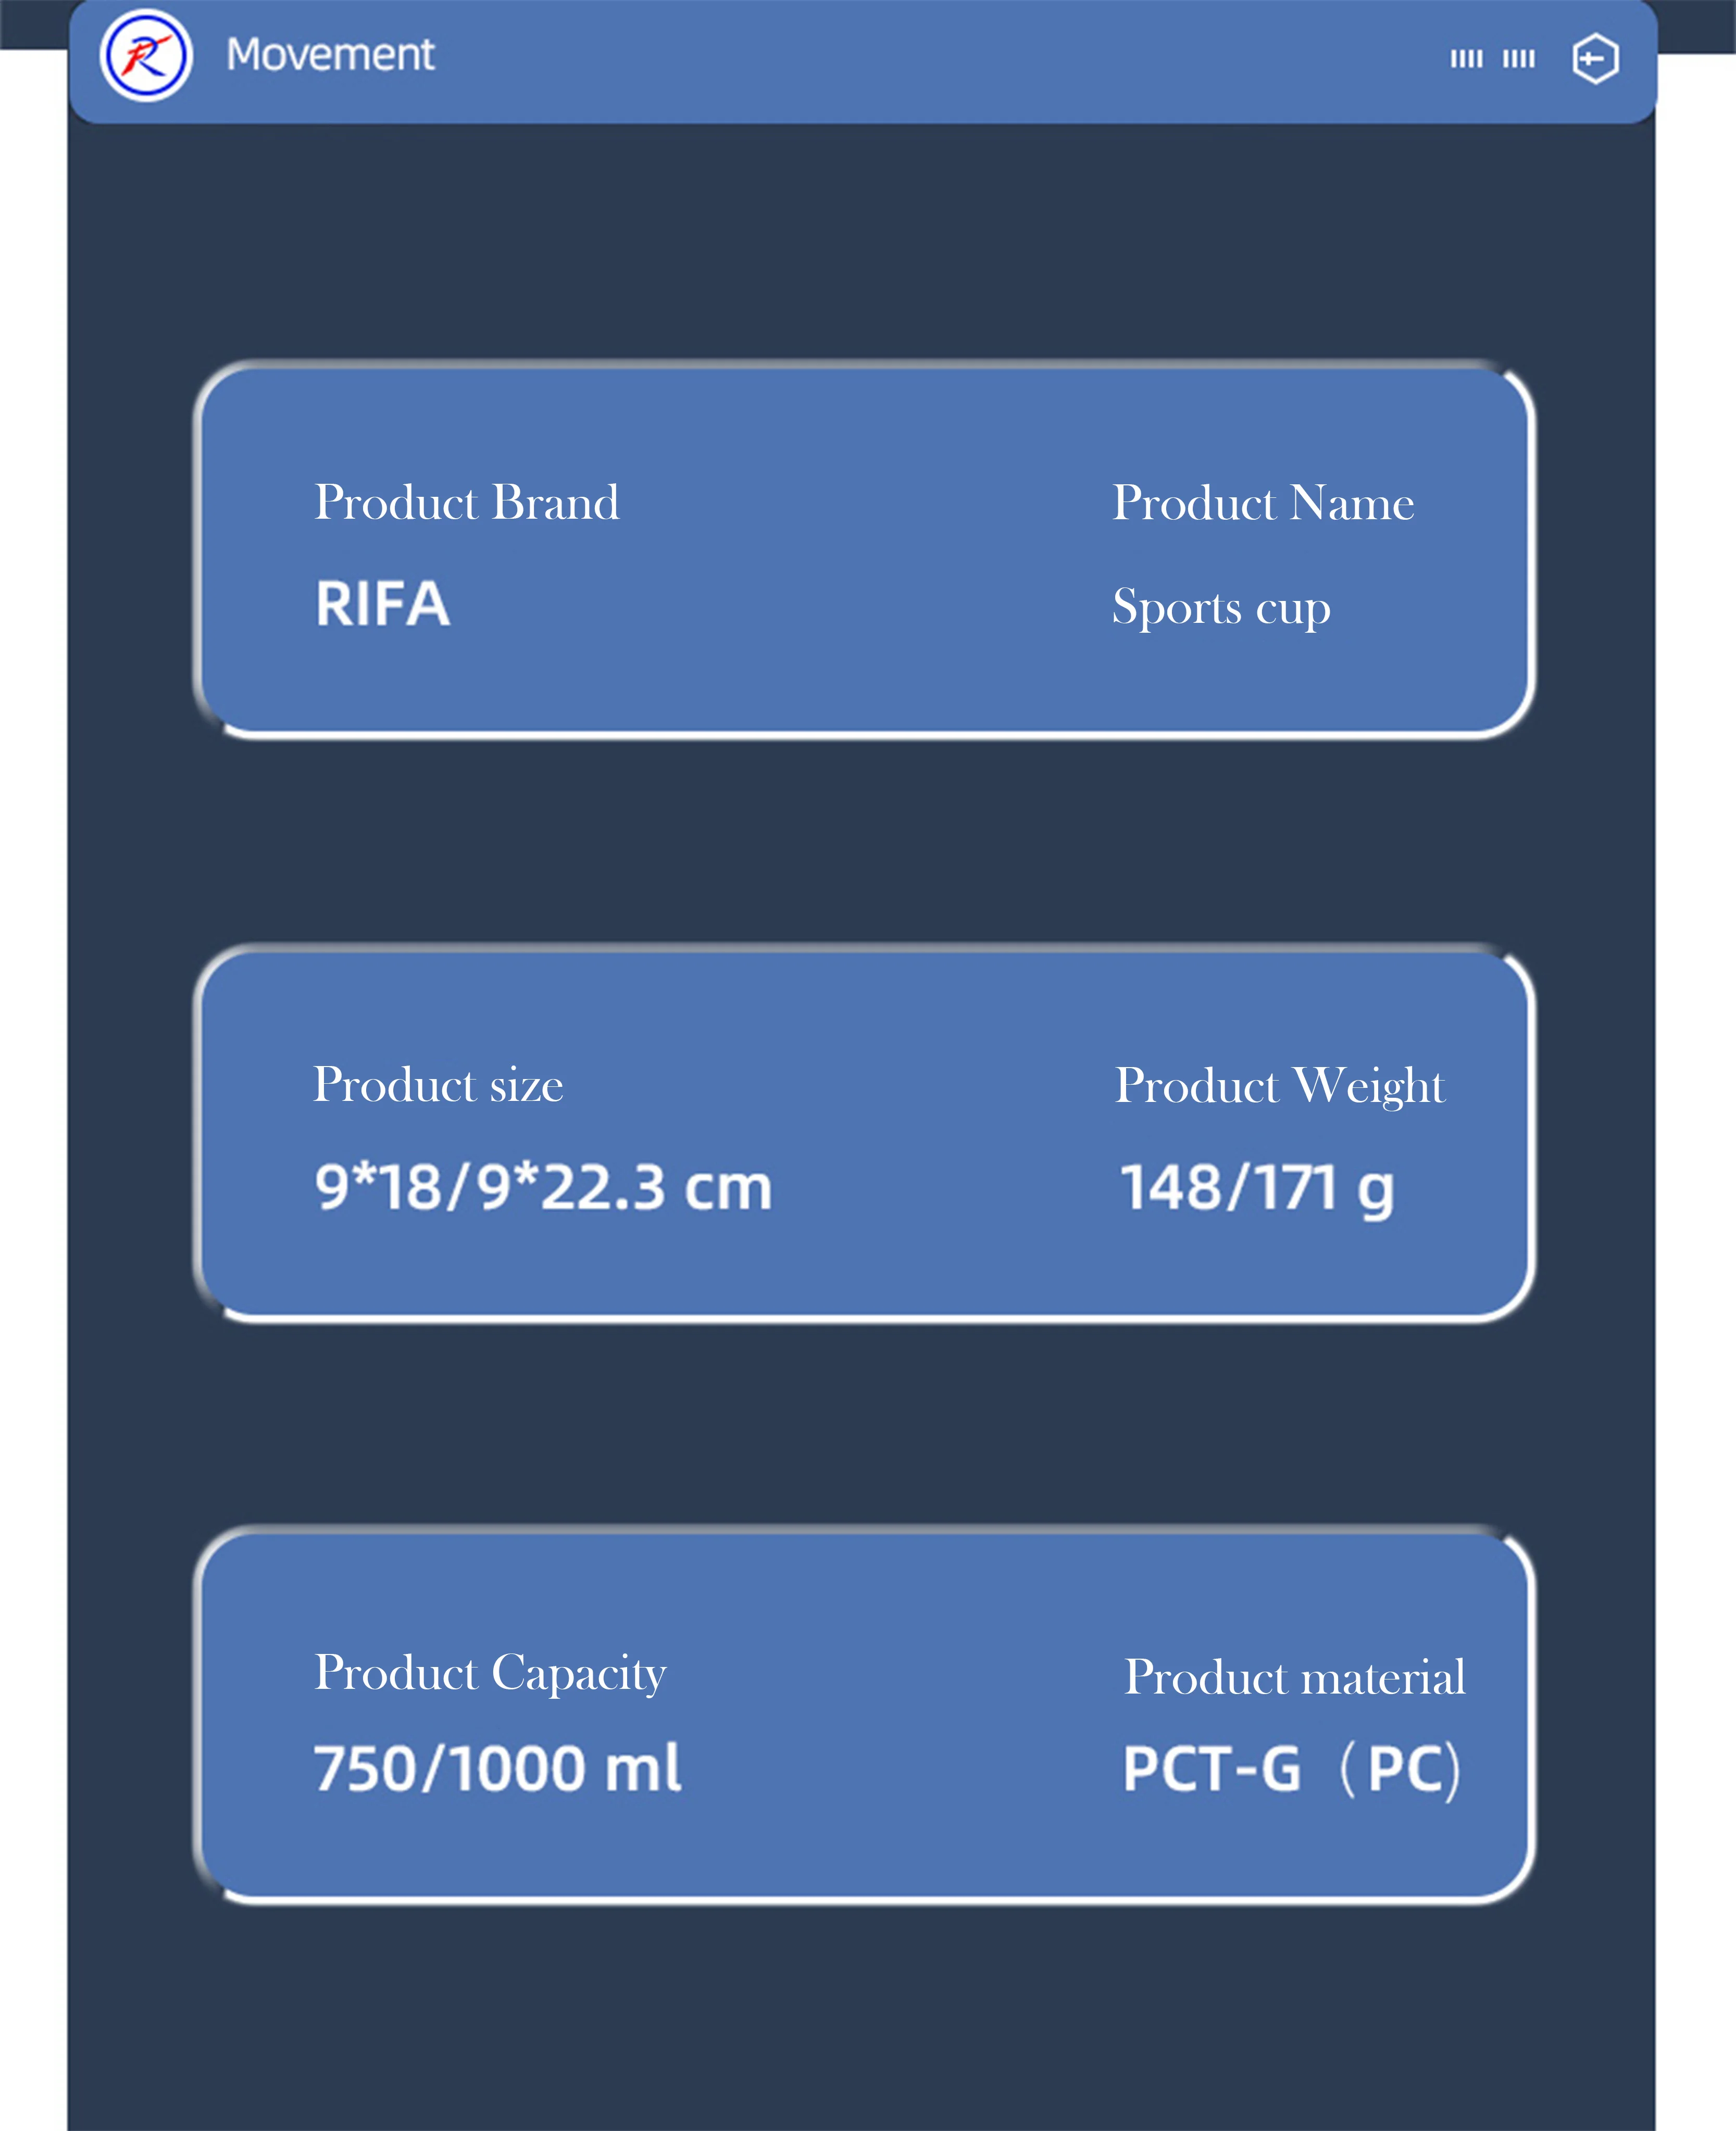Viewport: 1736px width, 2131px height.
Task: Click the right four-bar icon in header
Action: (1518, 59)
